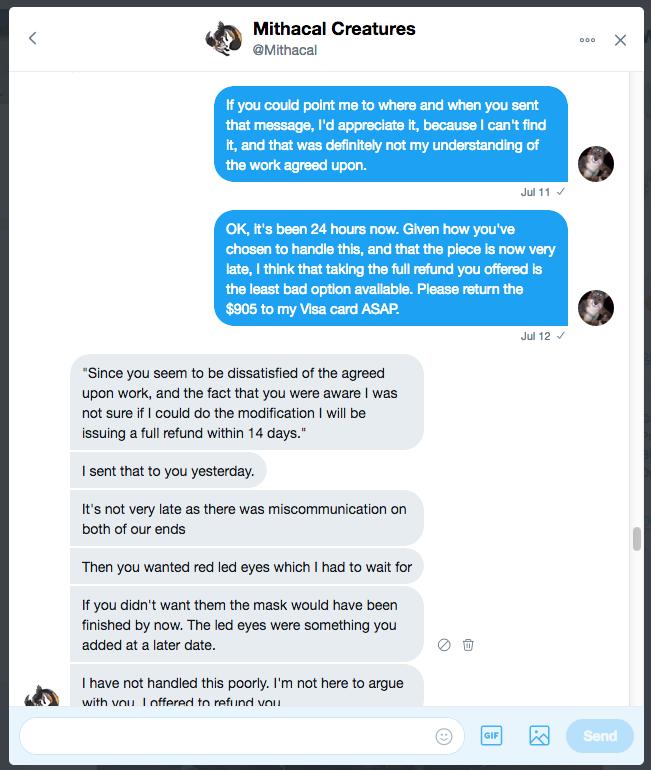The image size is (651, 770).
Task: Delete message using the trash icon
Action: pos(468,645)
